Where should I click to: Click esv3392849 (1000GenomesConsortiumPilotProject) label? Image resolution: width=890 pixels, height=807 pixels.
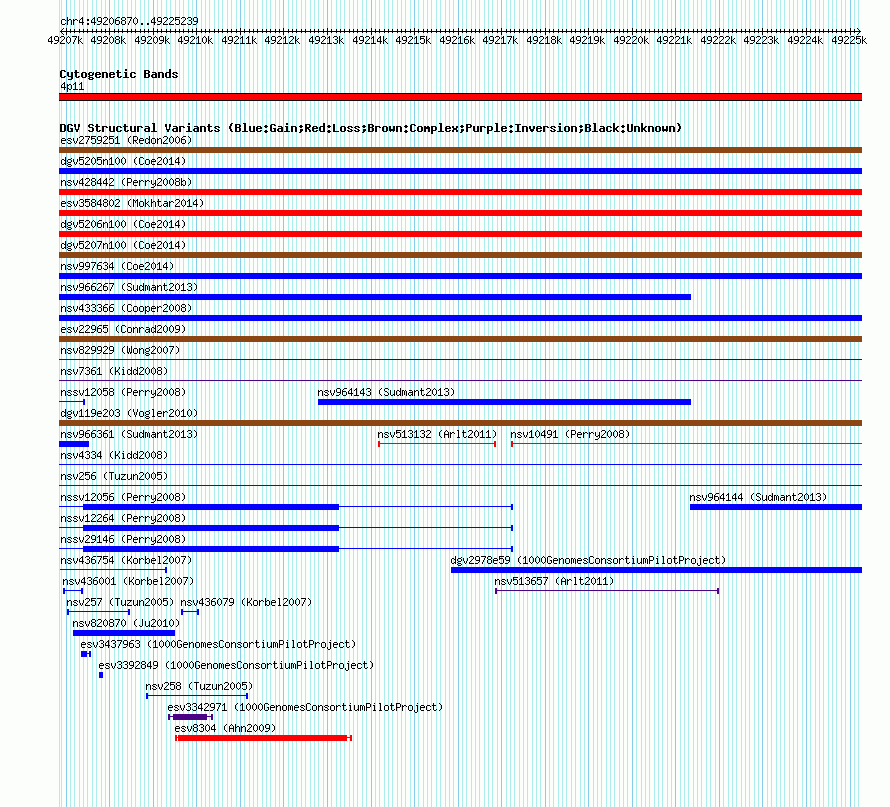[236, 665]
